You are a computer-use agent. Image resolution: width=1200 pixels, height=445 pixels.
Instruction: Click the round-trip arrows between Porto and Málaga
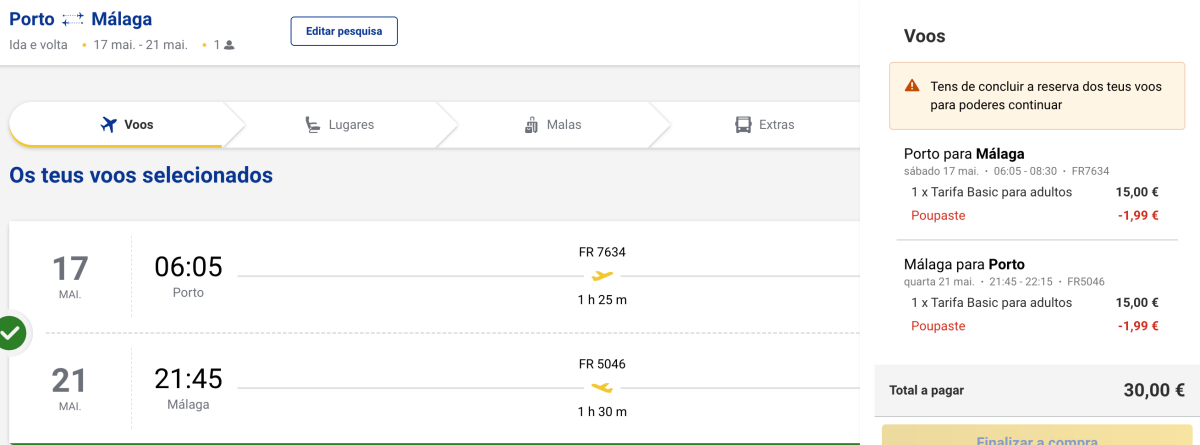73,20
